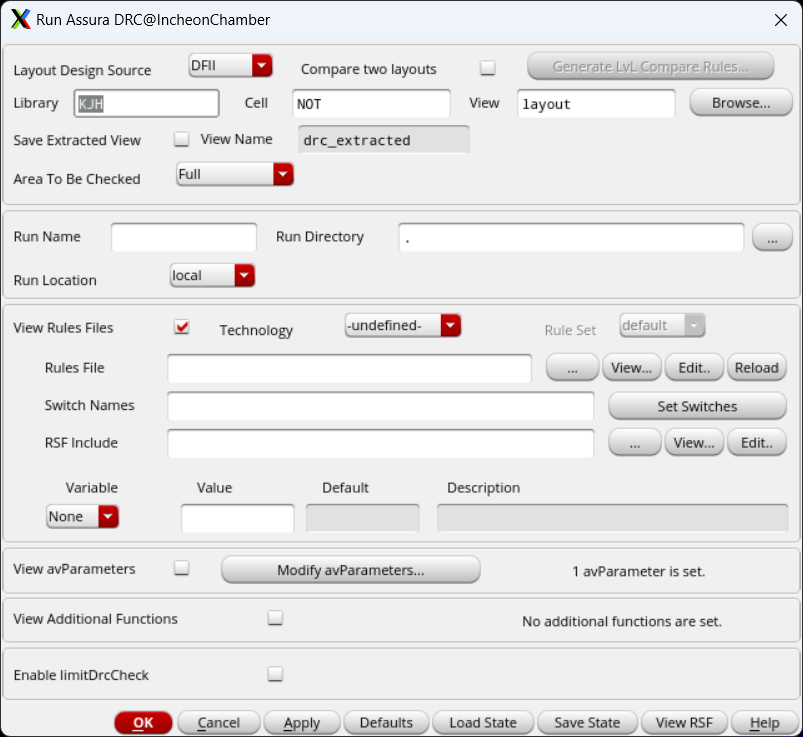
Task: Click the Cancel button
Action: 219,723
